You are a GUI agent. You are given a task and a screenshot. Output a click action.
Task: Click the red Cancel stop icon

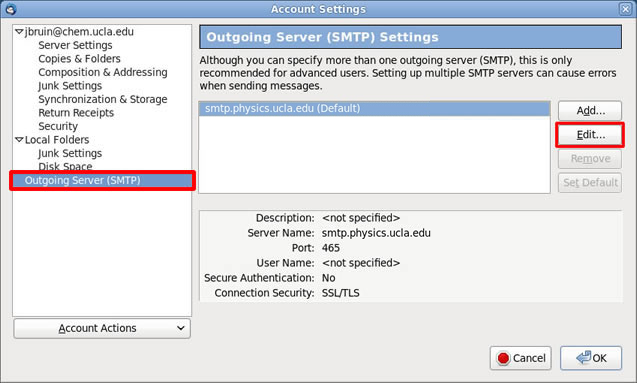click(x=503, y=358)
